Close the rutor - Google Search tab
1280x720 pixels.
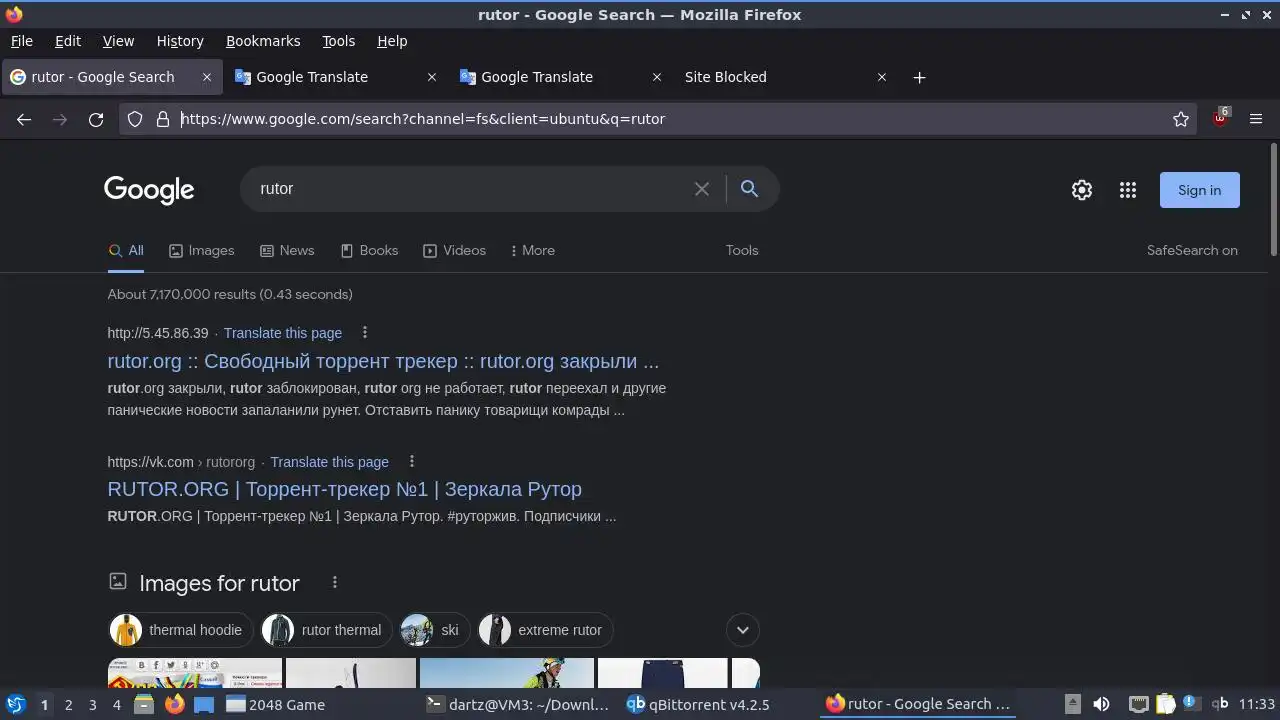coord(207,77)
